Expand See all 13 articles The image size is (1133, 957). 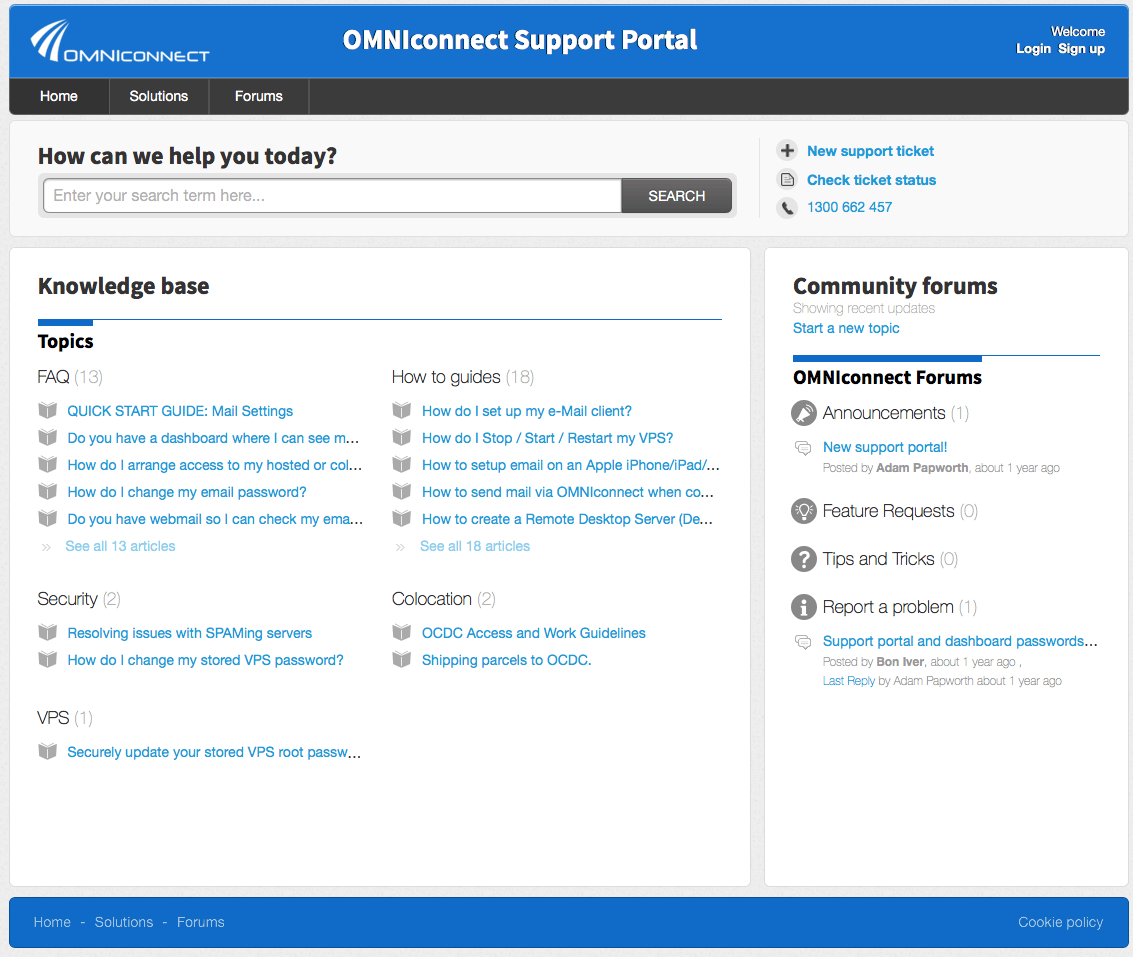[120, 546]
